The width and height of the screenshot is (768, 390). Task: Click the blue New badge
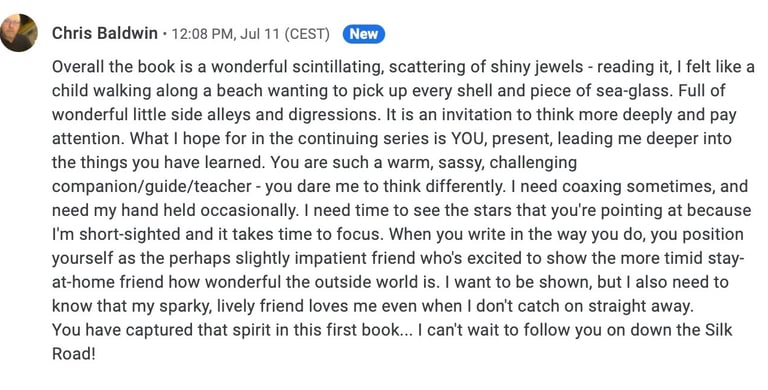pos(363,34)
